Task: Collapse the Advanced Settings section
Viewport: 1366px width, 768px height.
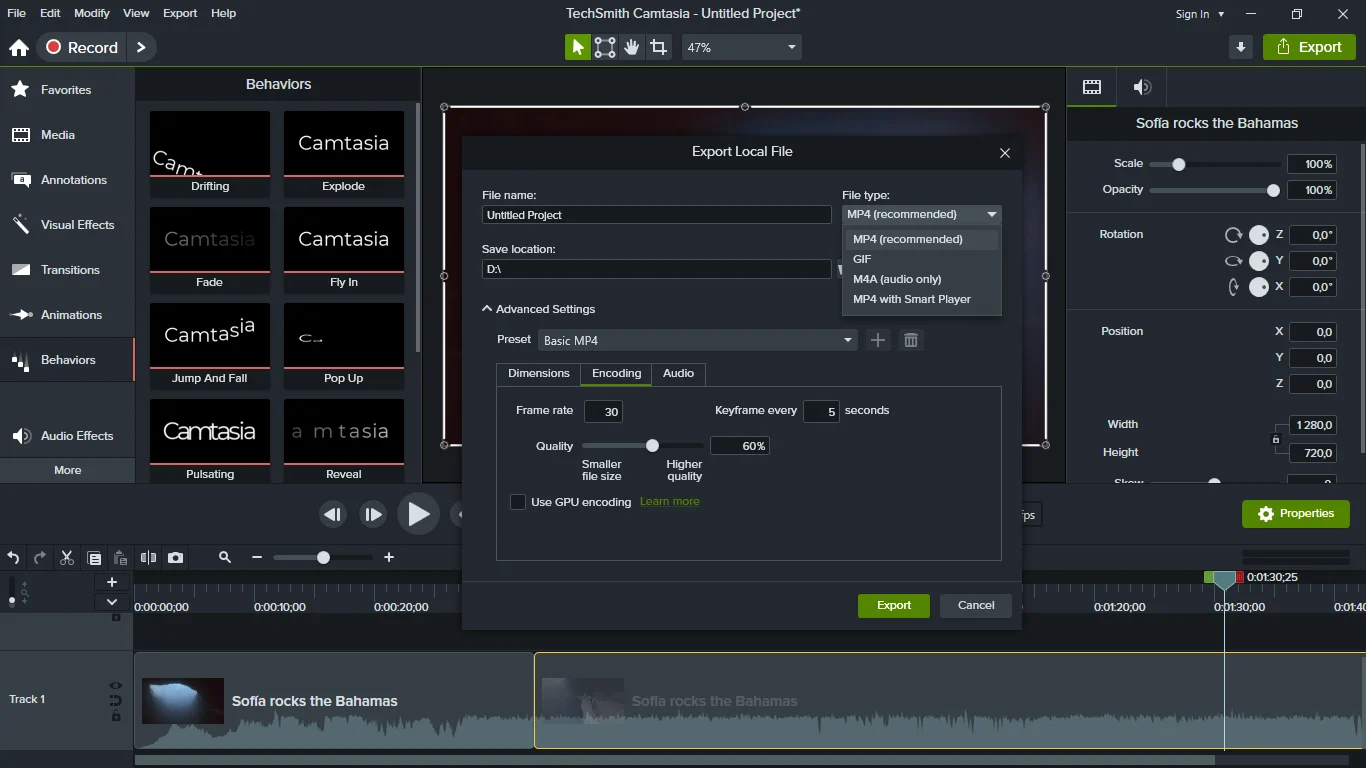Action: click(x=487, y=309)
